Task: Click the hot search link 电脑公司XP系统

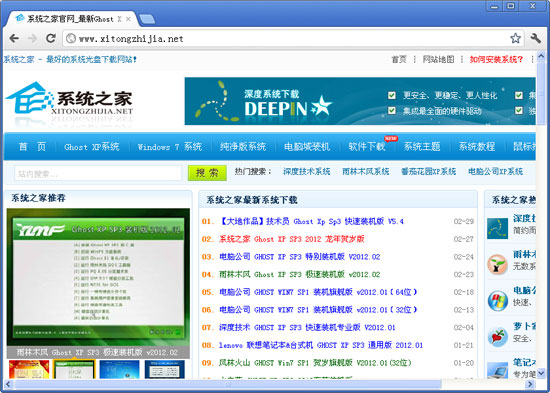Action: 495,172
